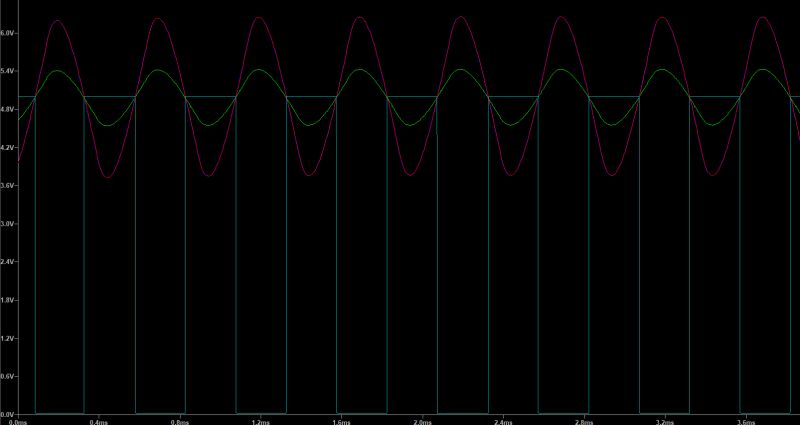
Task: Click the 2.4V voltage axis label
Action: (8, 262)
